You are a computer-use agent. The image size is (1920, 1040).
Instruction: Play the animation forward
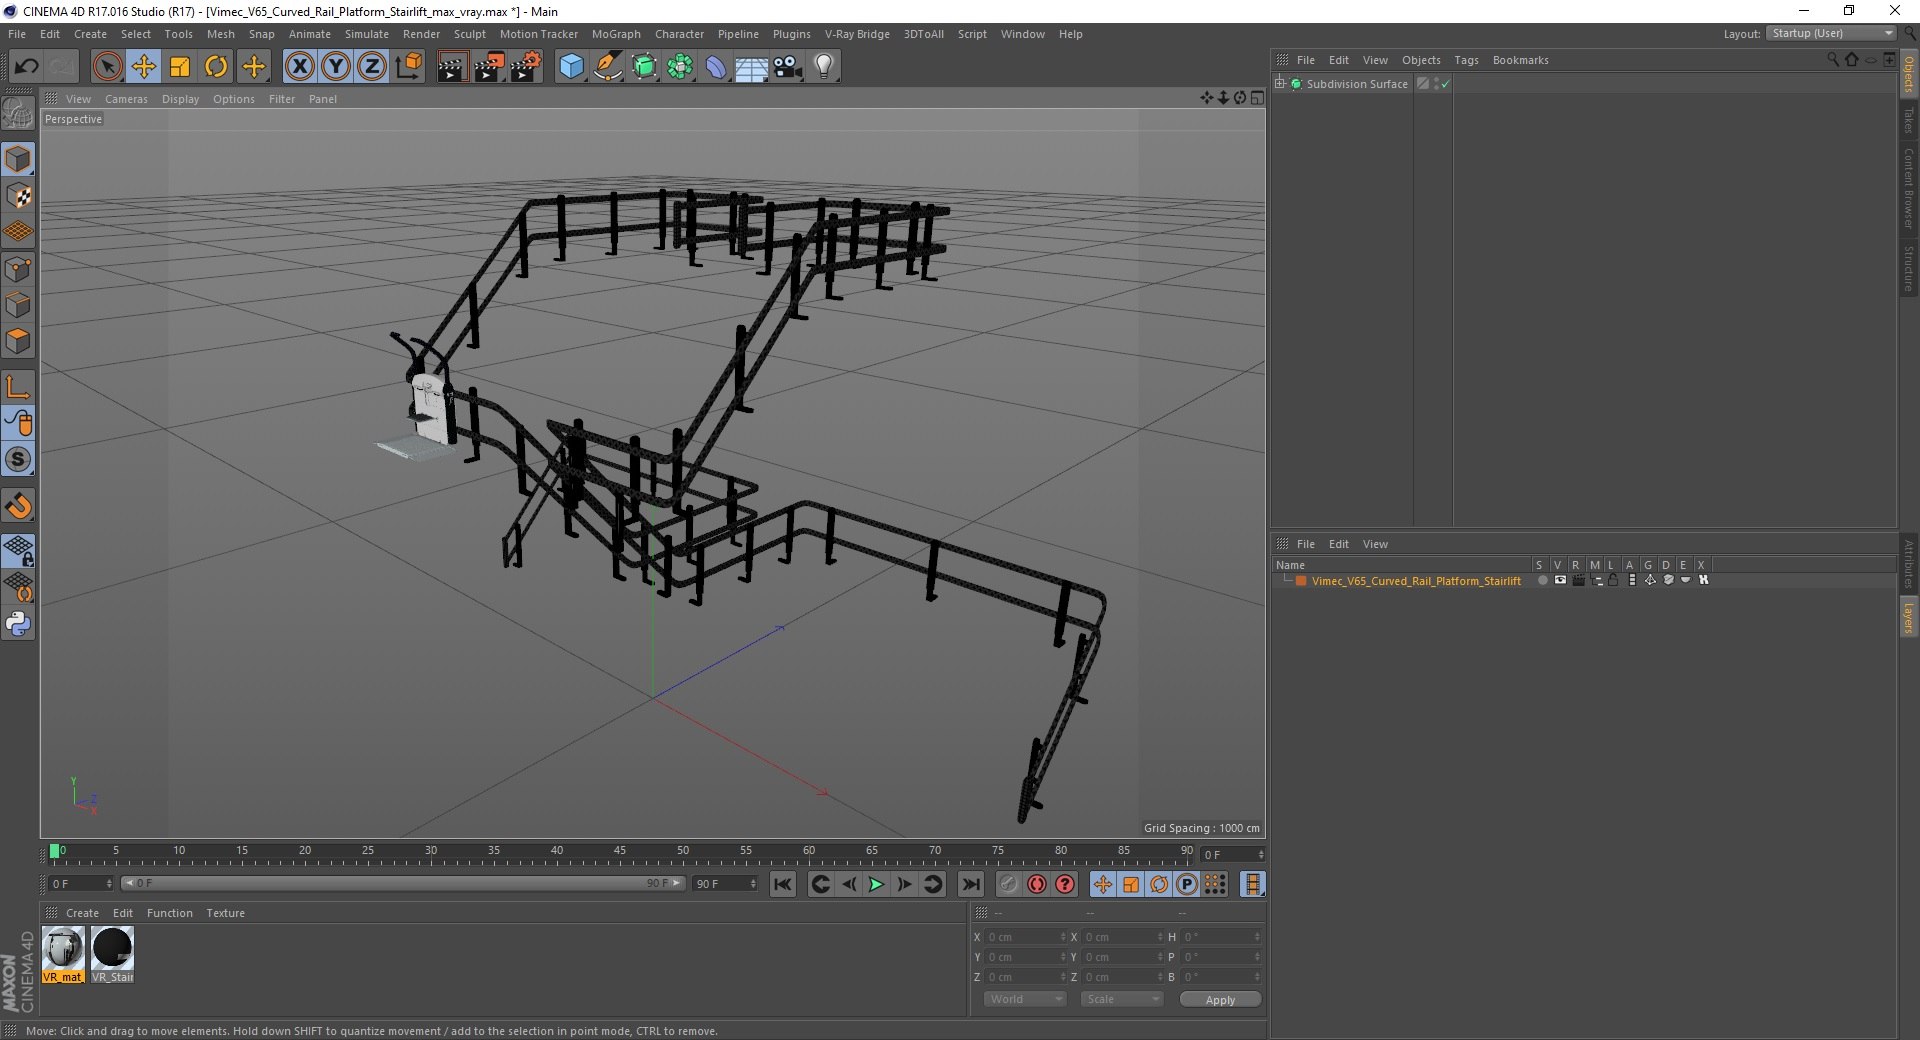pyautogui.click(x=876, y=884)
